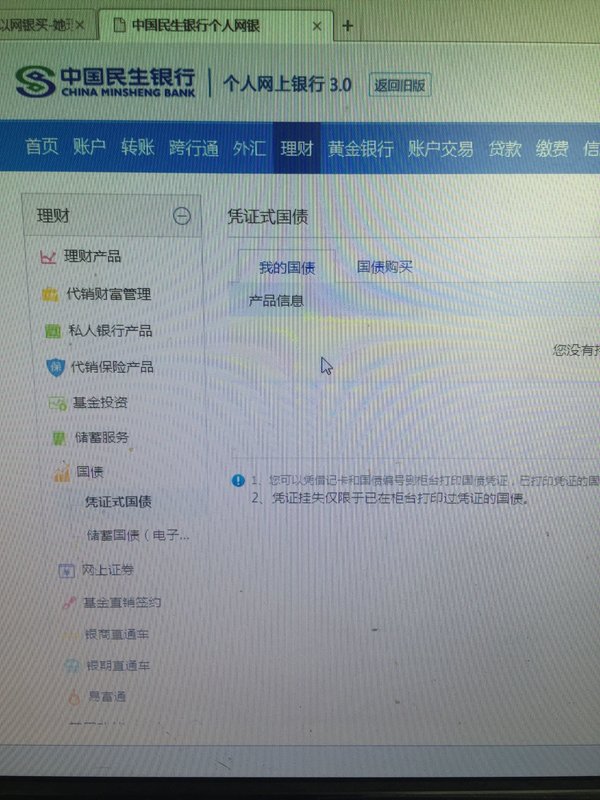Viewport: 600px width, 800px height.
Task: Switch to the 国债购买 tab
Action: [384, 266]
